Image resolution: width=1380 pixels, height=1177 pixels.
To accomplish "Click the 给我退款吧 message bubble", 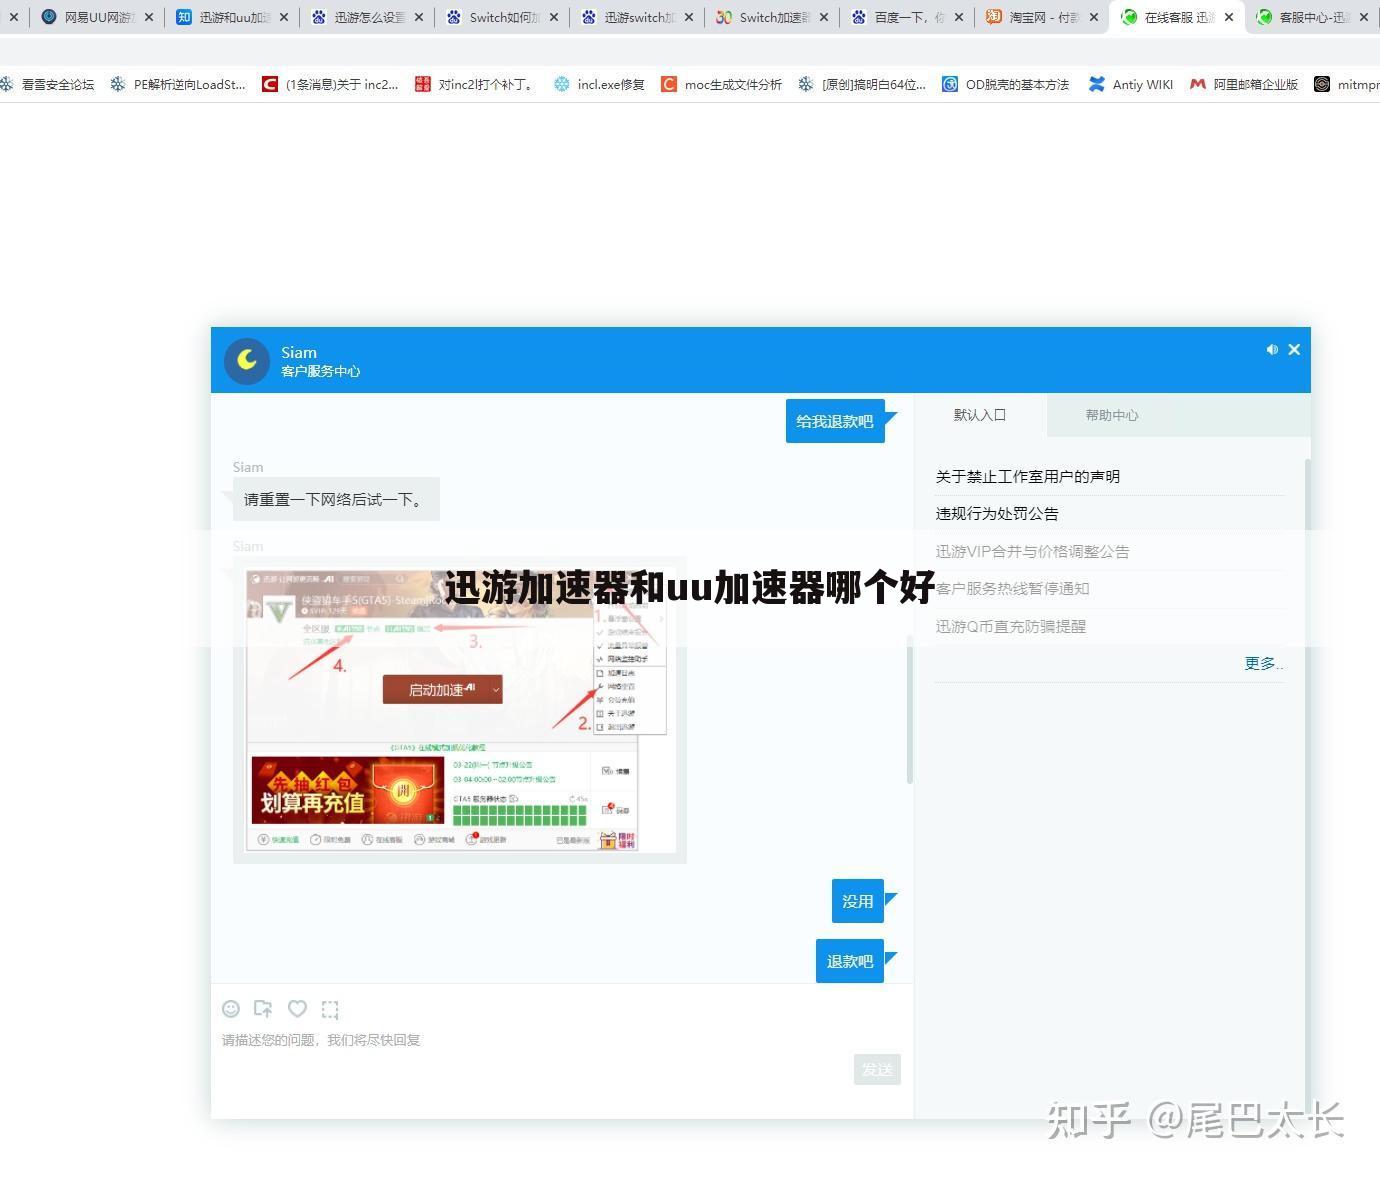I will (835, 421).
